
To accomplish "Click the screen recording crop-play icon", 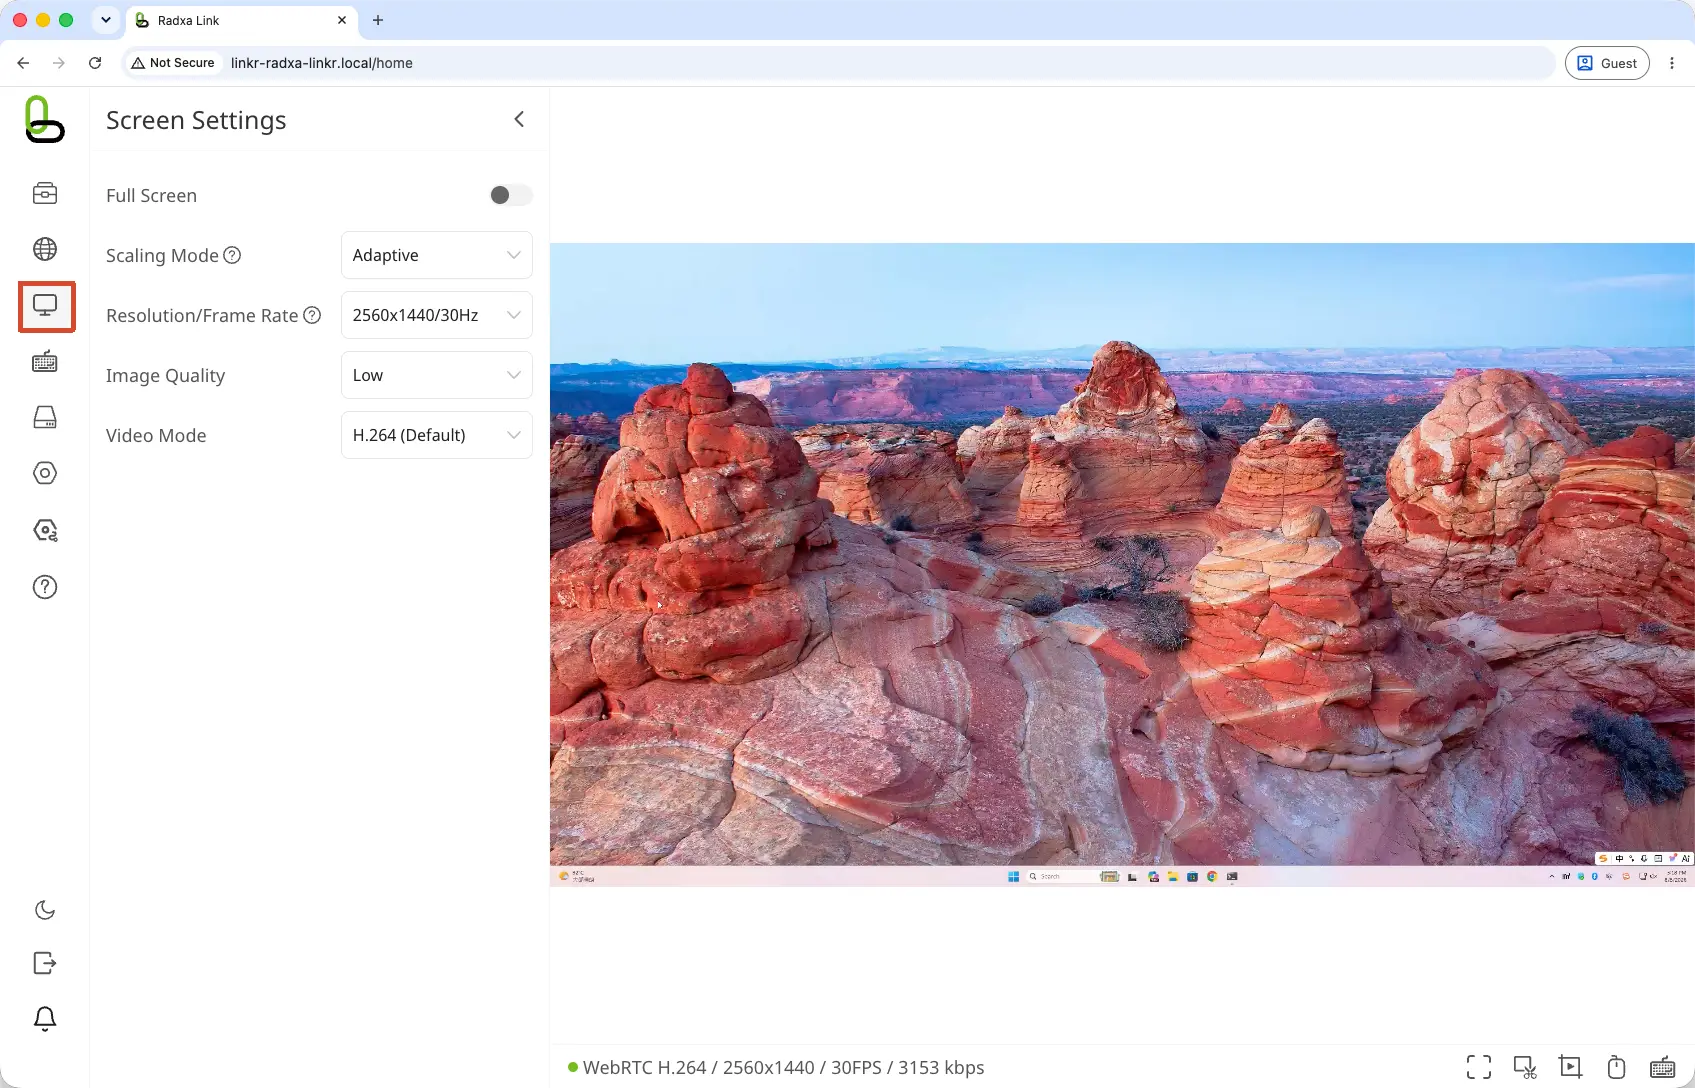I will click(x=1570, y=1067).
